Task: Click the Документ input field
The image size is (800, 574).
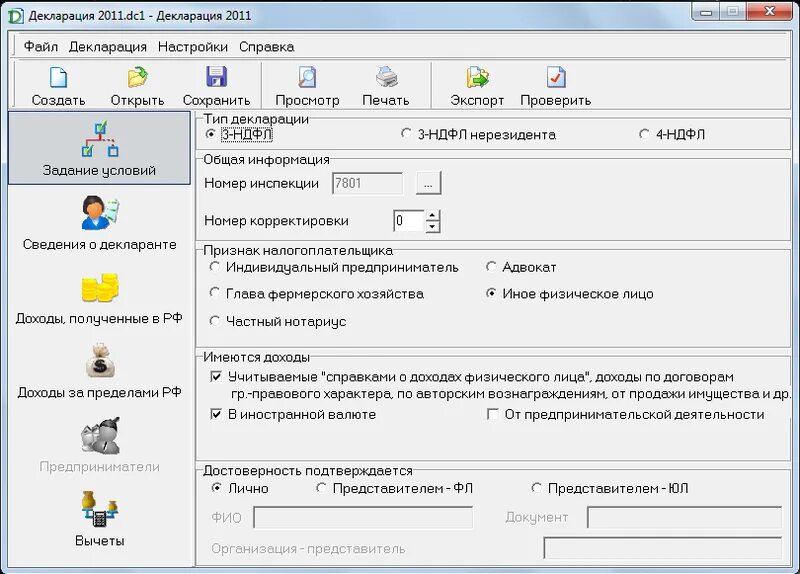Action: tap(684, 518)
